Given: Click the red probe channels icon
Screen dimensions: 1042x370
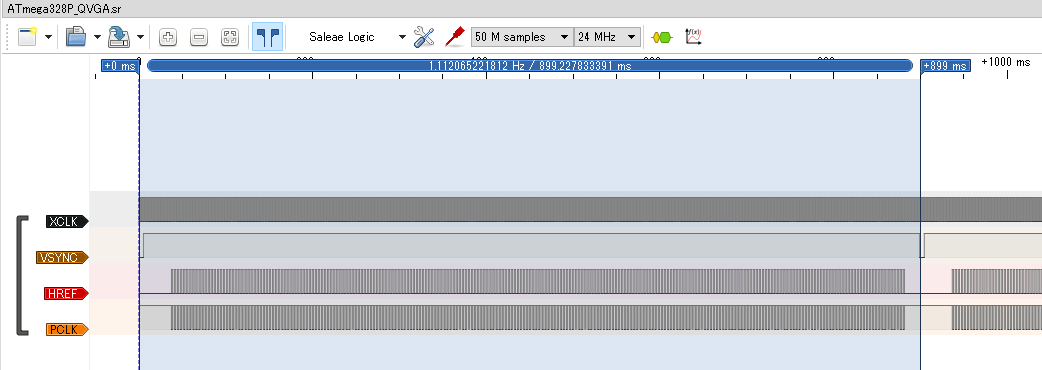Looking at the screenshot, I should [x=455, y=37].
